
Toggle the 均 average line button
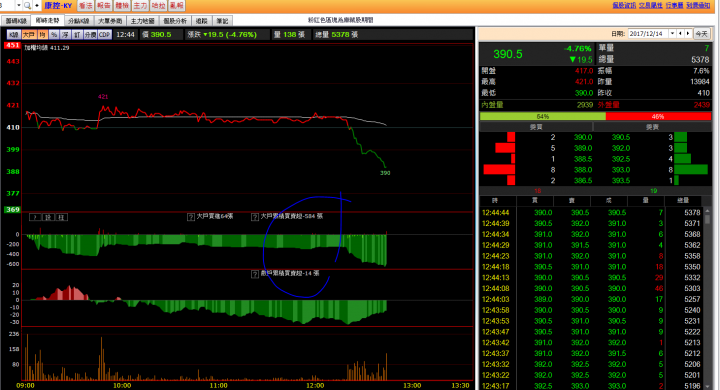point(42,34)
